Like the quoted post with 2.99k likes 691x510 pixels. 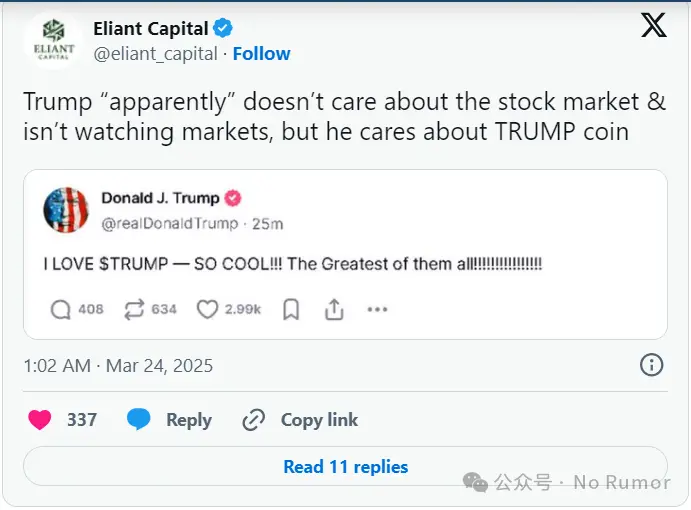207,310
